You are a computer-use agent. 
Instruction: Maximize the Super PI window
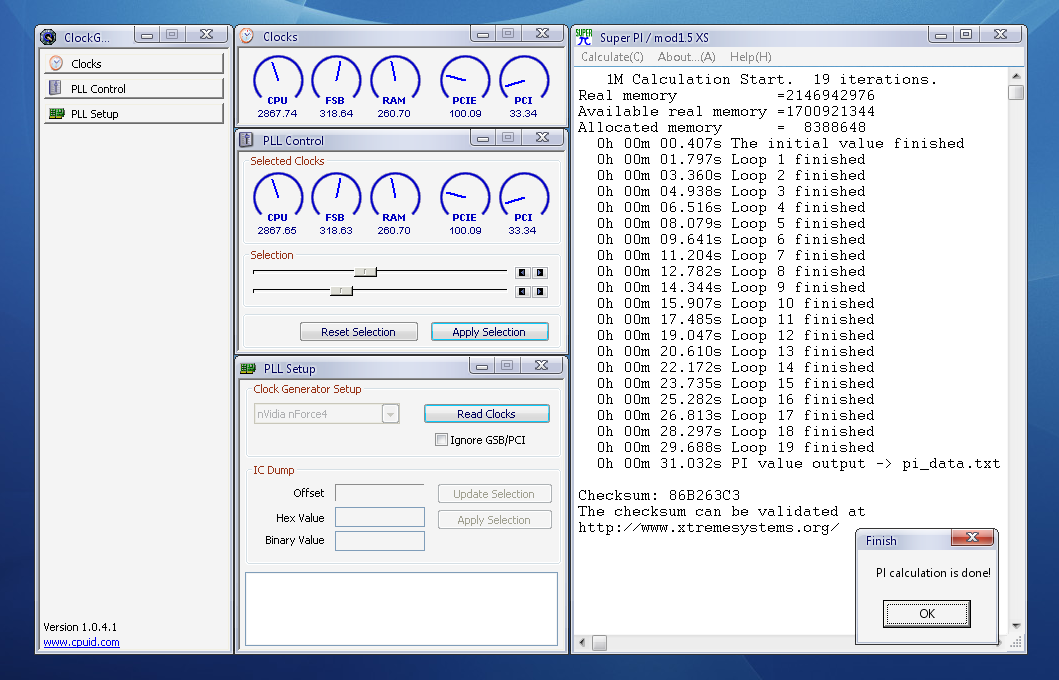coord(966,34)
